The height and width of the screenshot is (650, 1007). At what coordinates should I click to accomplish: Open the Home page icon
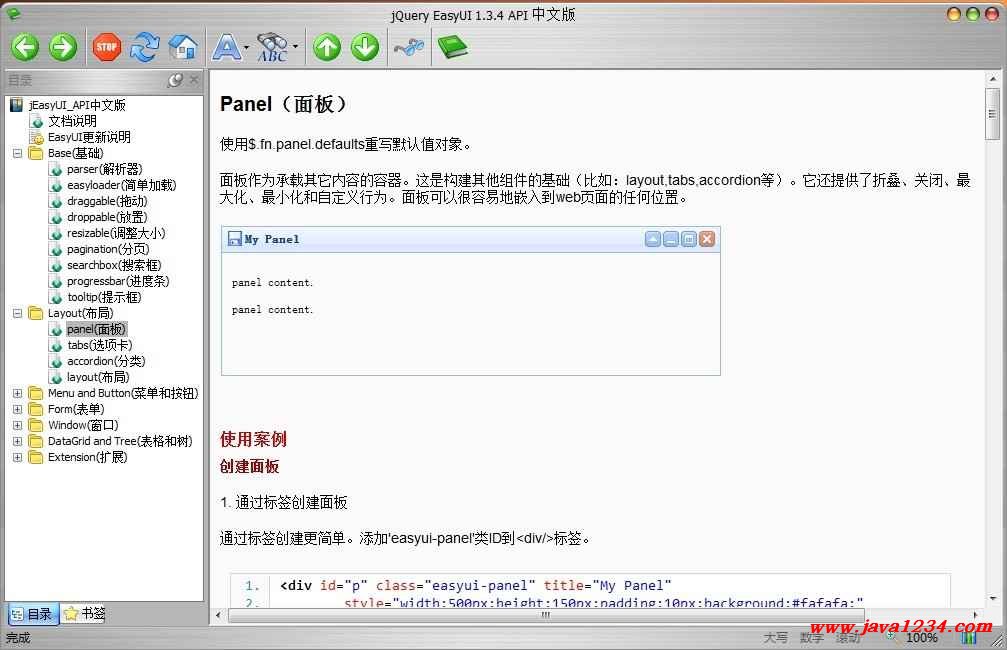click(x=183, y=48)
